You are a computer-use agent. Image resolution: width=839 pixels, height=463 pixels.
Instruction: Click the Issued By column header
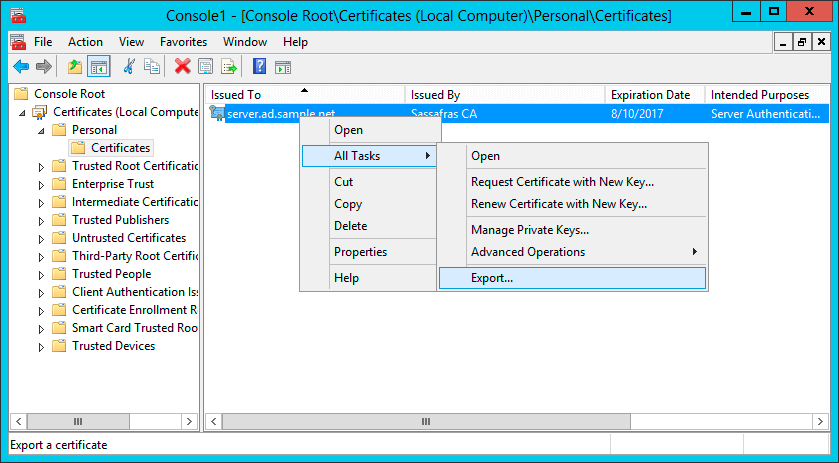pyautogui.click(x=435, y=95)
